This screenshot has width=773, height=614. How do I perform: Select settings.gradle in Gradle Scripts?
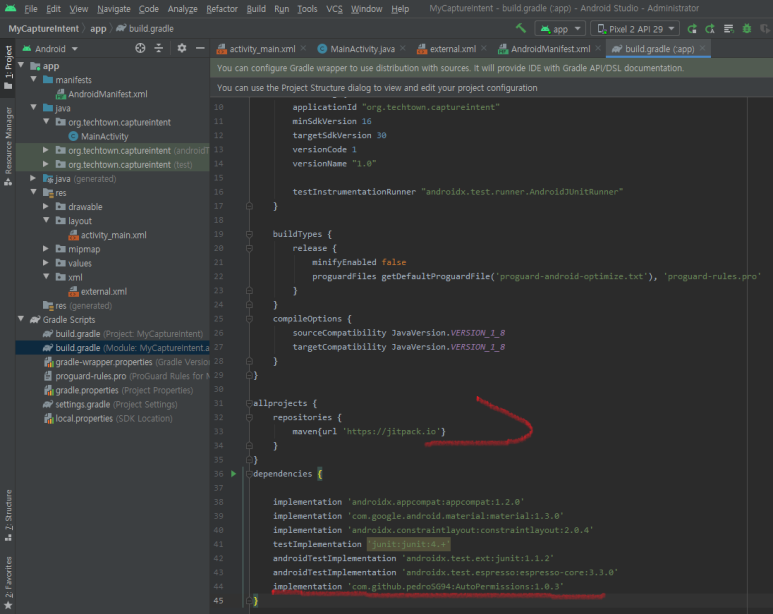(110, 404)
